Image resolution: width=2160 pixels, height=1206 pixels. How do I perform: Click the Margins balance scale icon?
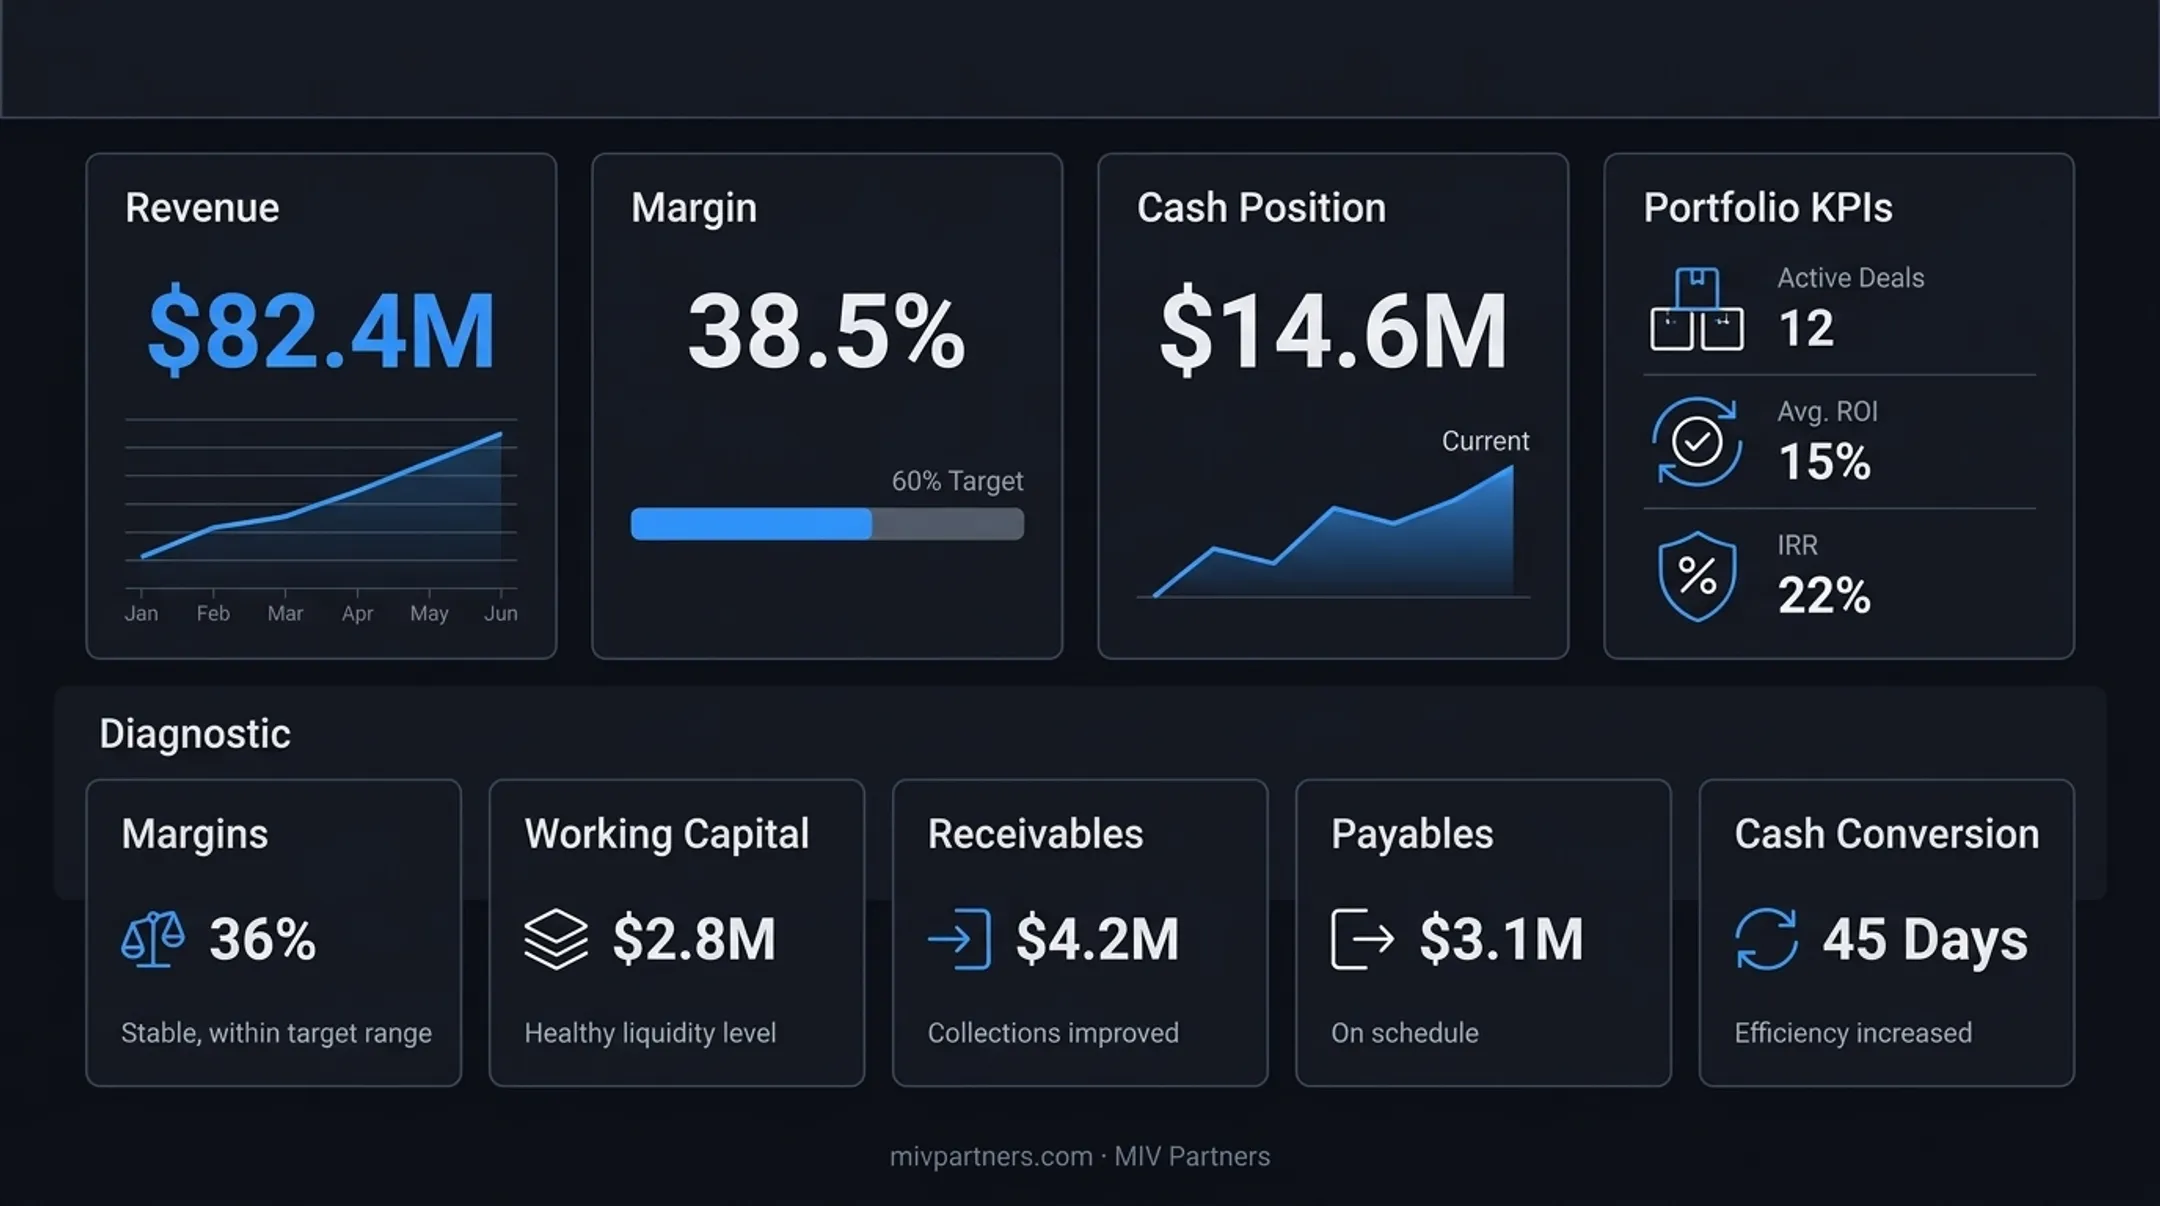pos(153,939)
